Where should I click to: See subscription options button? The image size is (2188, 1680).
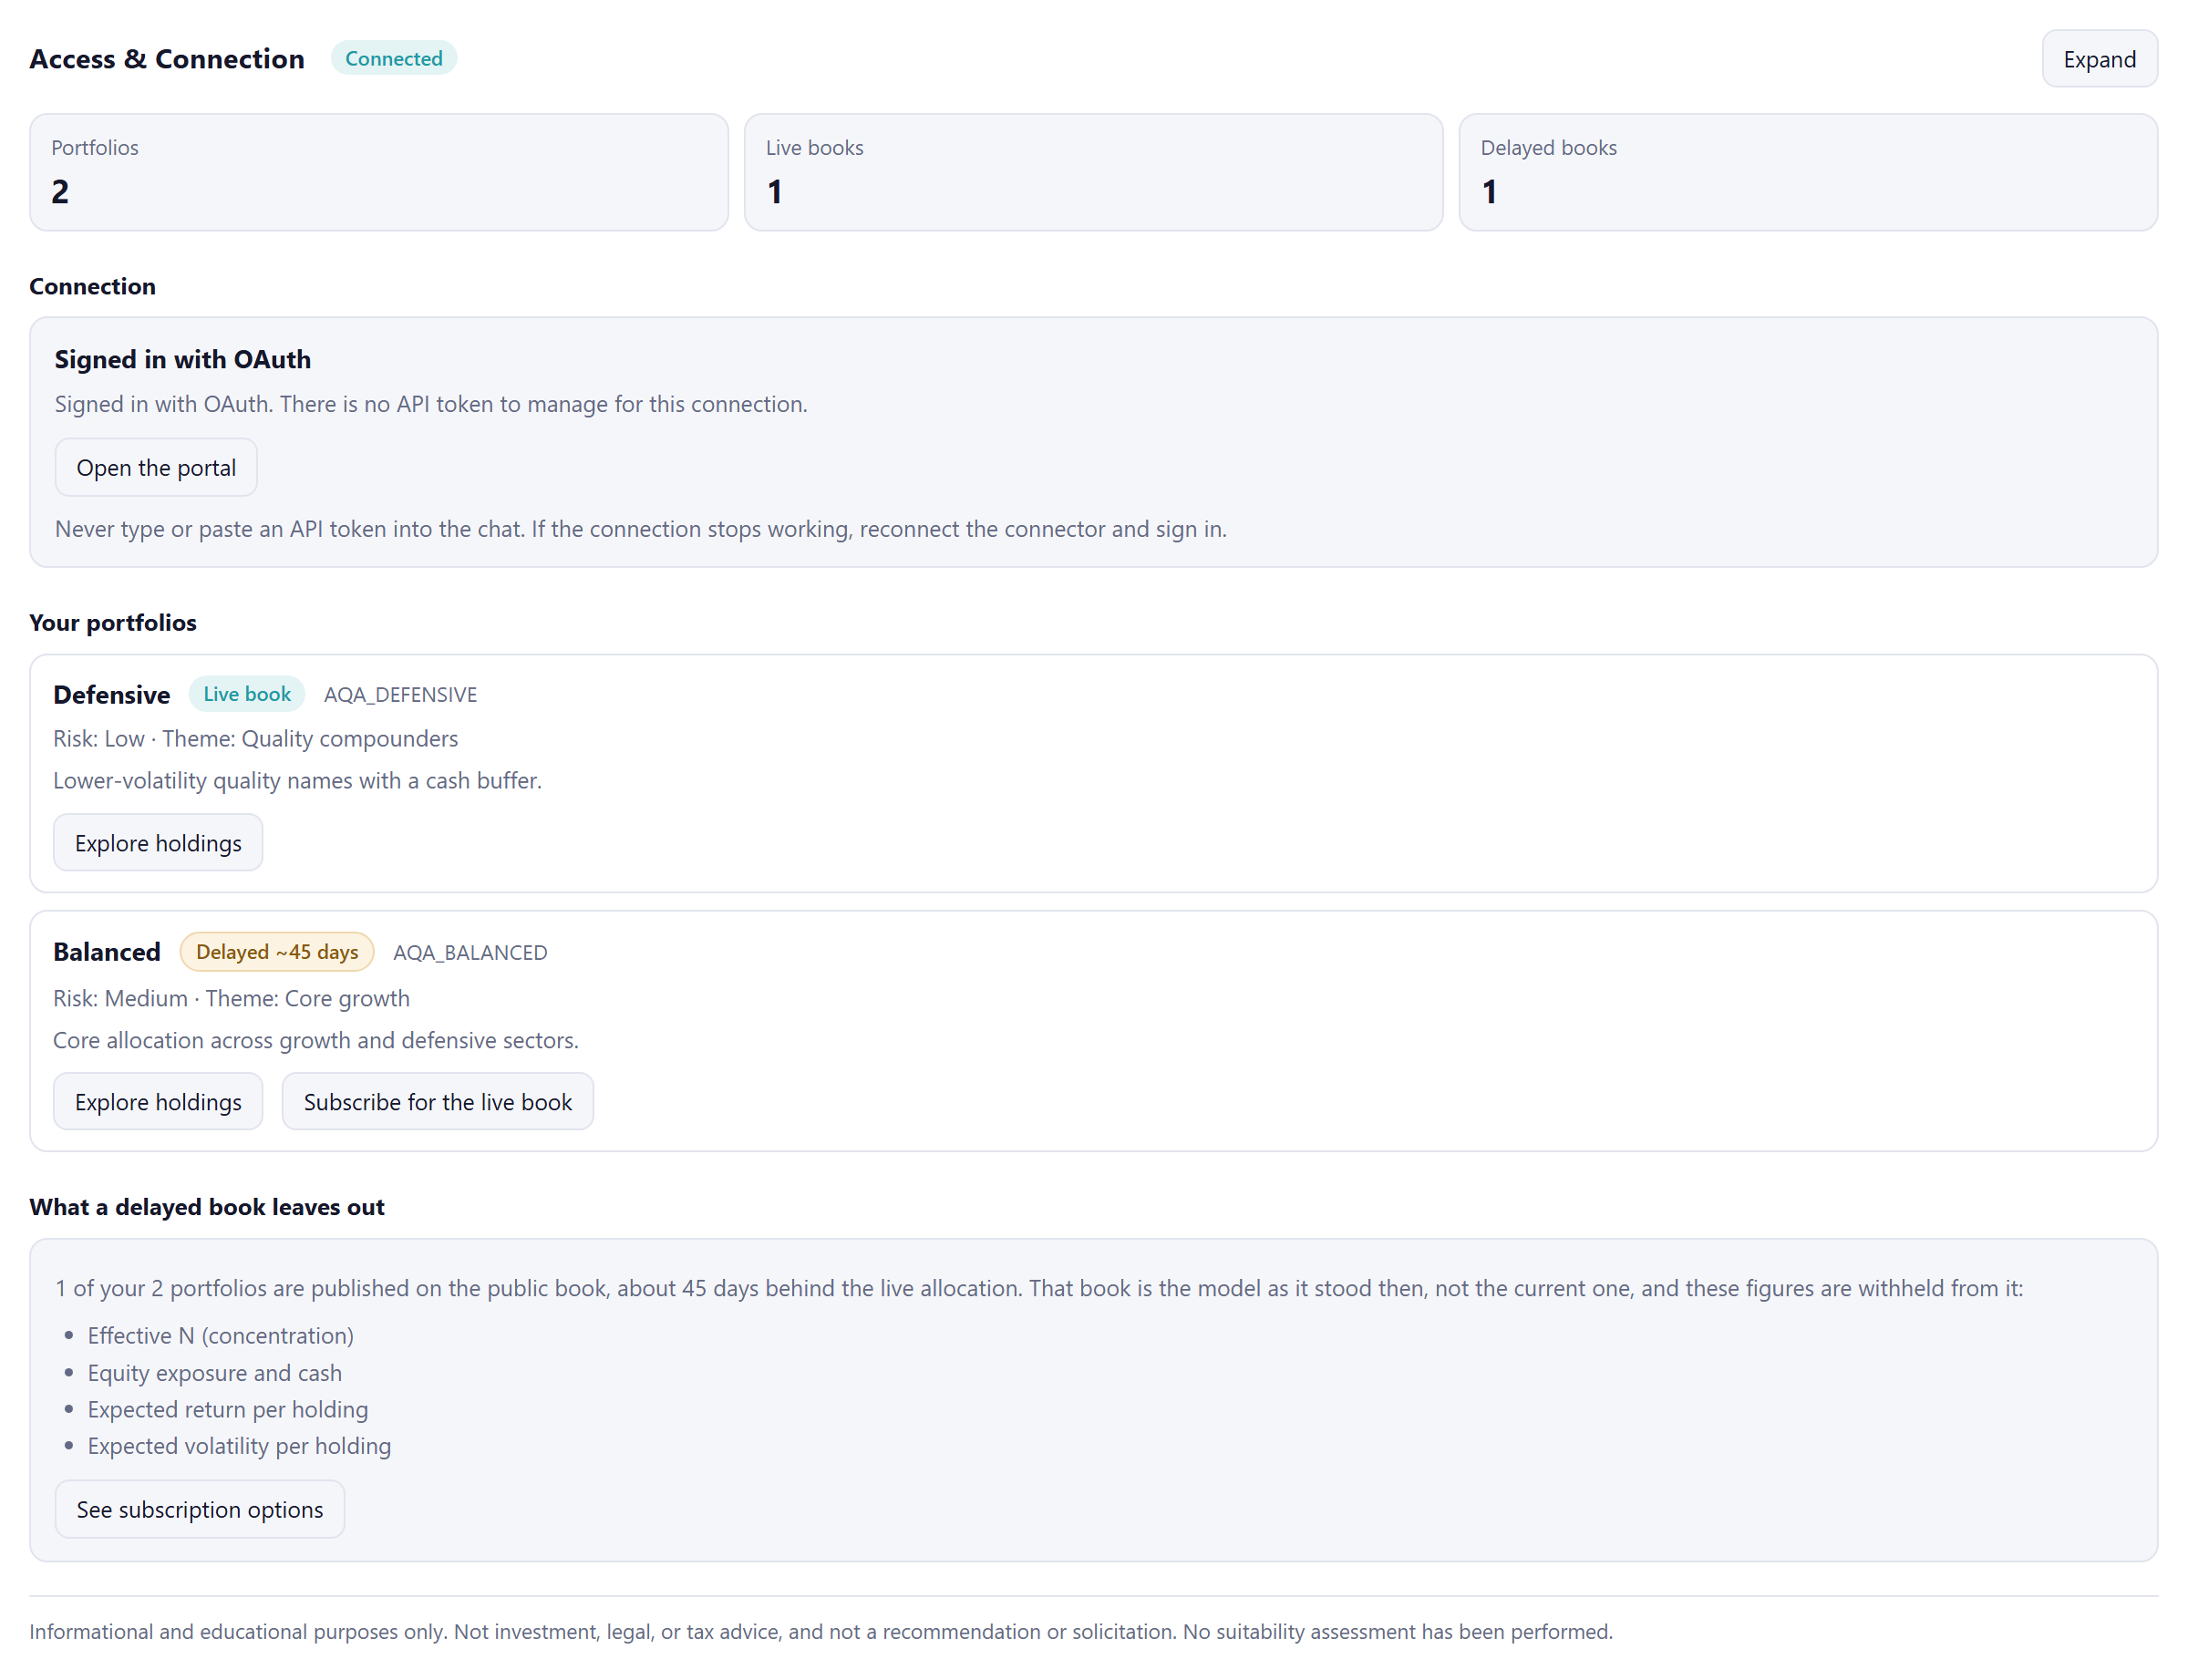coord(200,1508)
